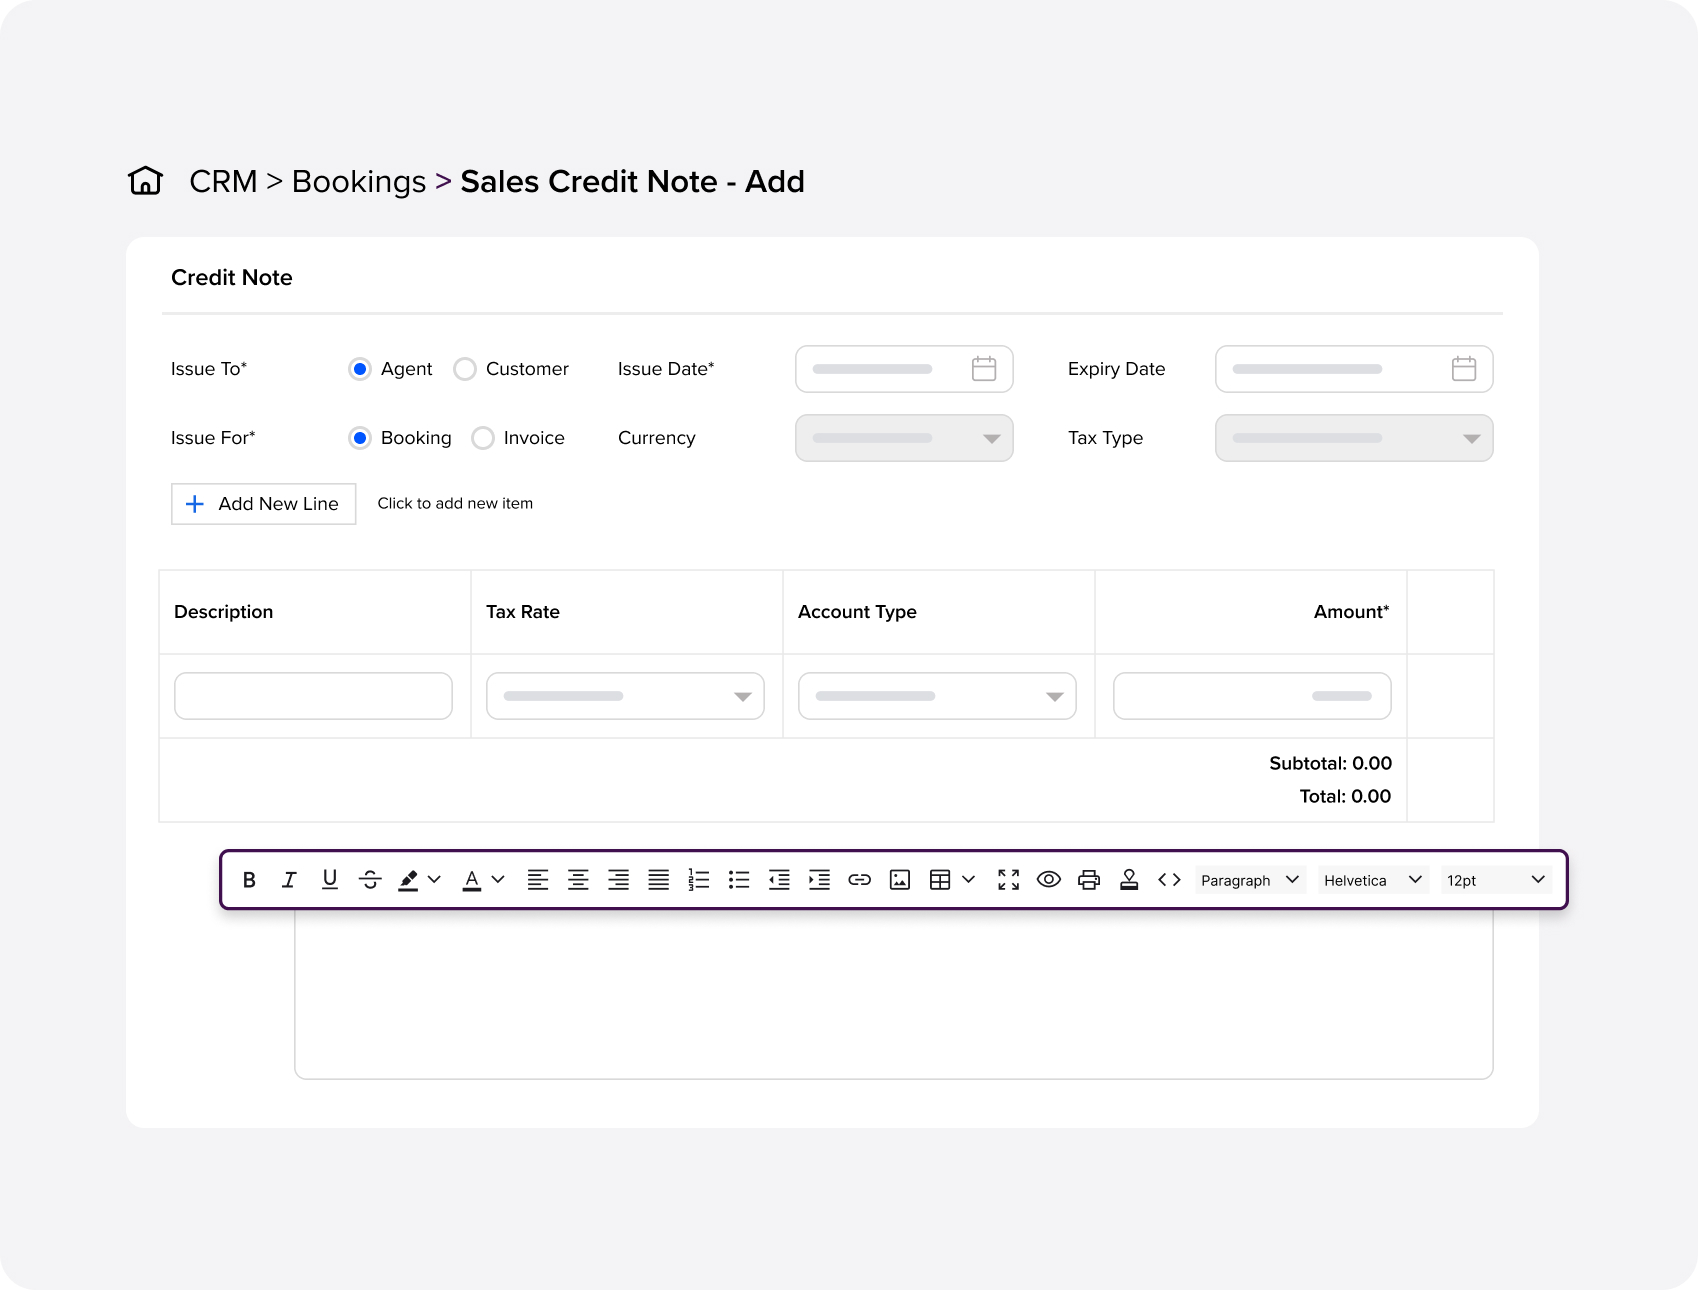Align text right
Screen dimensions: 1698x1290
[619, 880]
